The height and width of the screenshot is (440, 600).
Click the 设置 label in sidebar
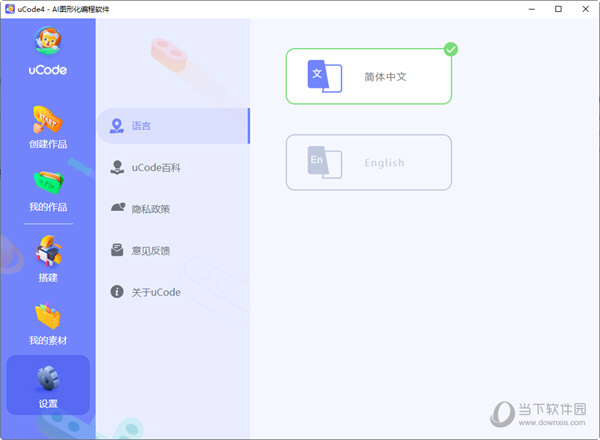(x=48, y=404)
